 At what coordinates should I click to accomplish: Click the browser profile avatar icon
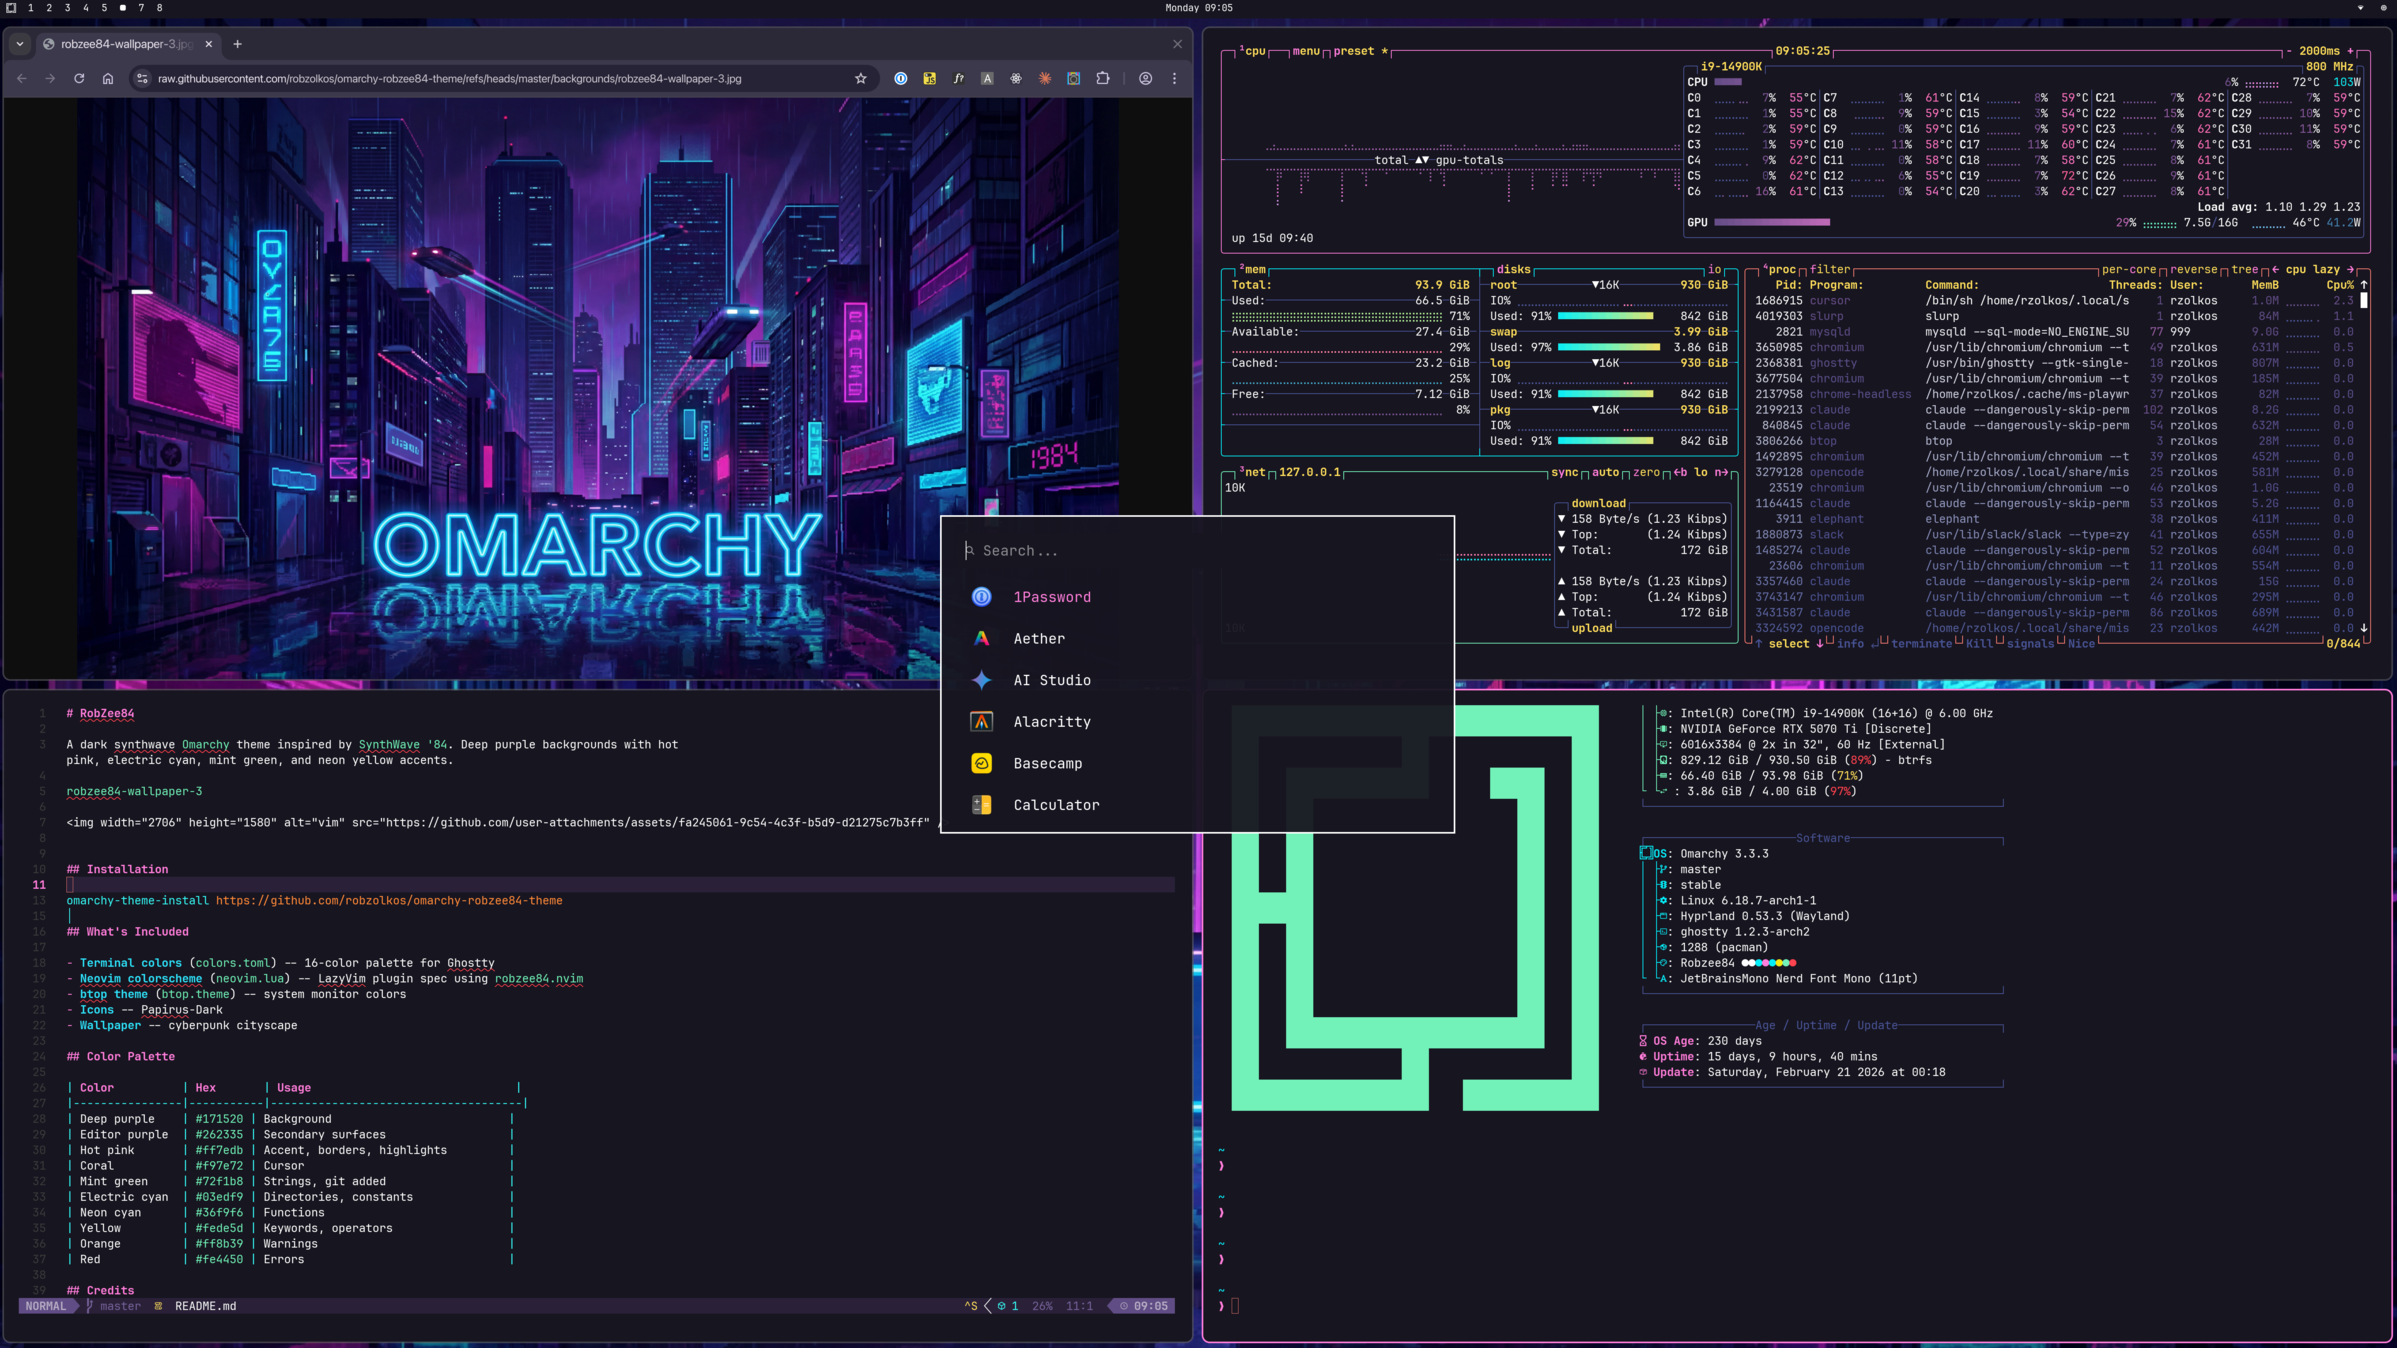[x=1146, y=78]
